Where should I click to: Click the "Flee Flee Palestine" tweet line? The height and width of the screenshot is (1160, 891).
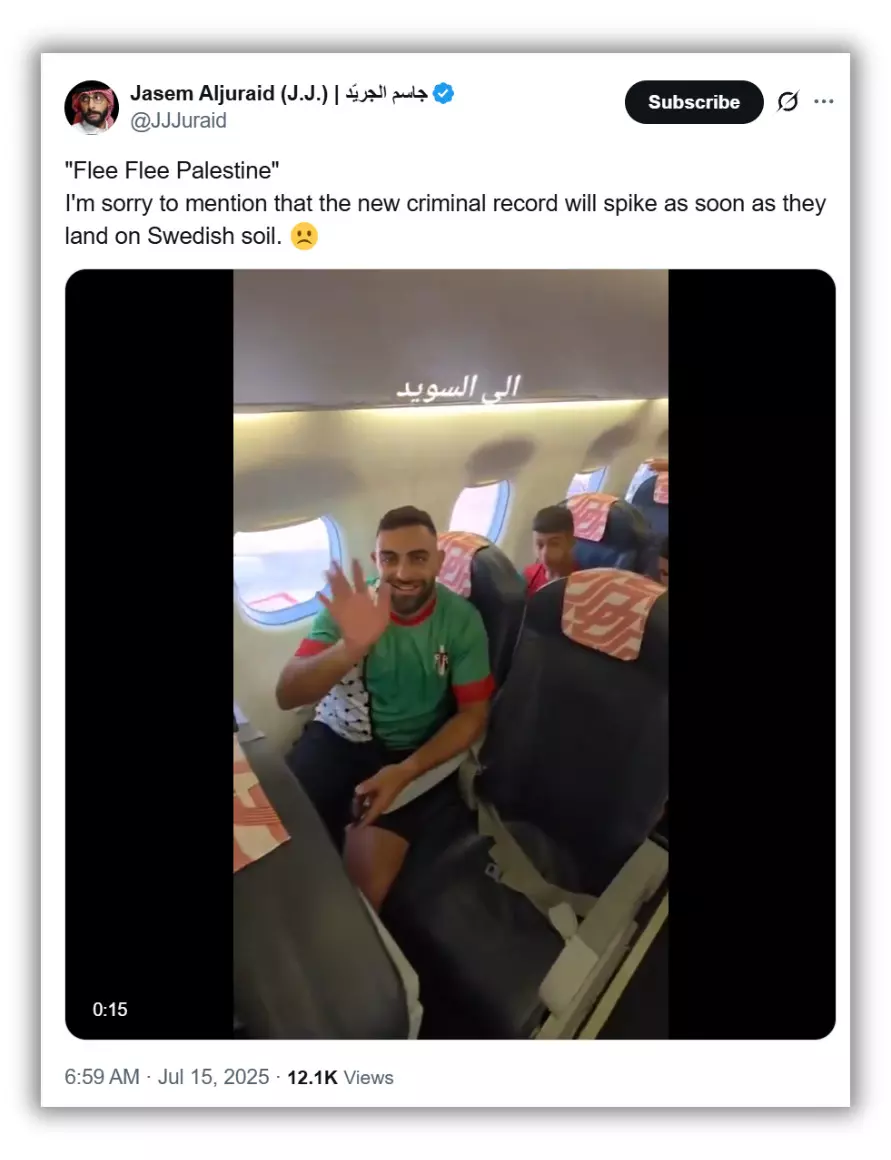pyautogui.click(x=172, y=170)
